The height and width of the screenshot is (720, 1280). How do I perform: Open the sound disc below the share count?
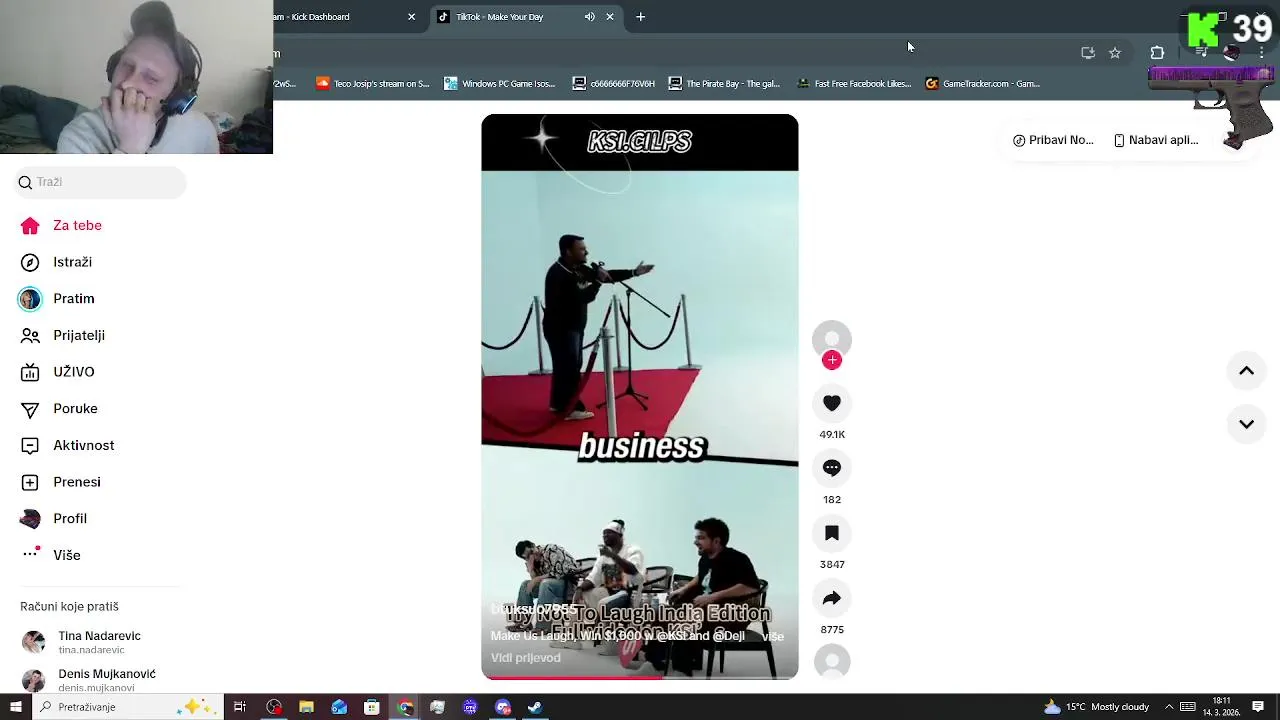click(832, 661)
